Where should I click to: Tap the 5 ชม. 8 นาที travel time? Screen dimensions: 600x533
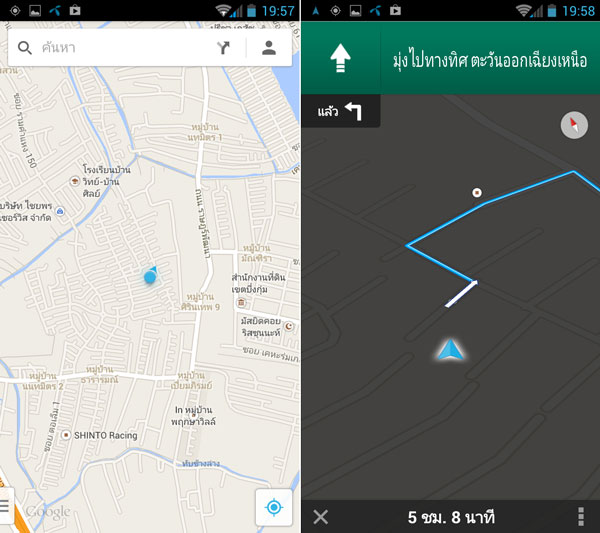click(451, 517)
